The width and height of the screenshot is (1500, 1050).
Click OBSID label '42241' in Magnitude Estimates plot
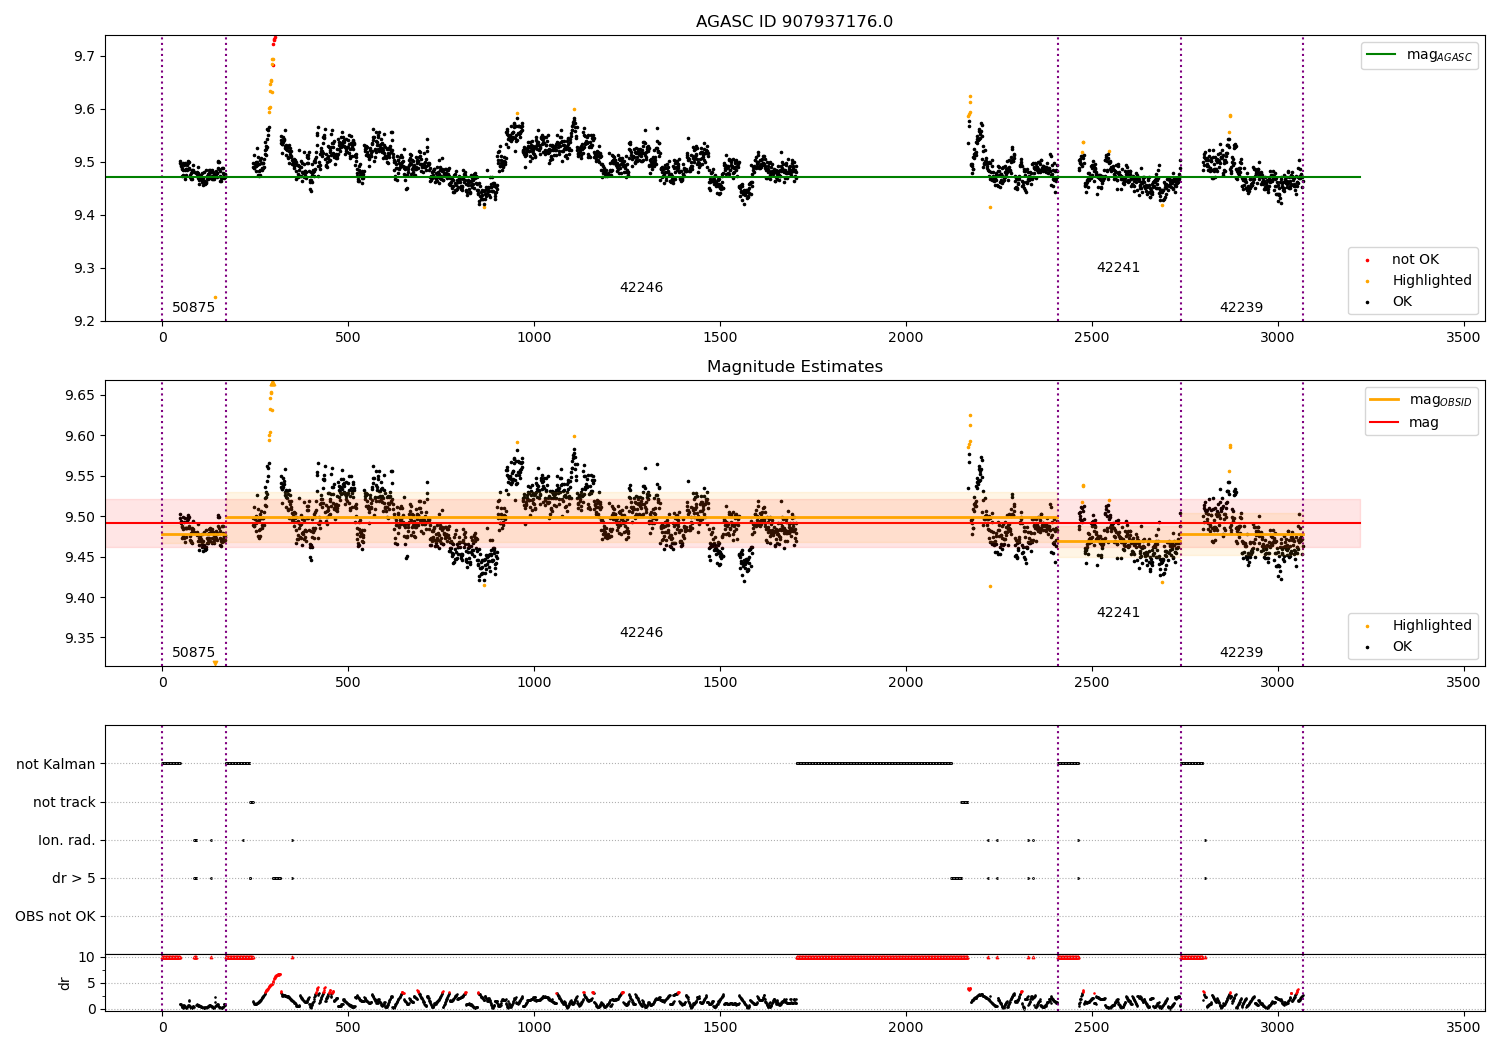point(1118,613)
